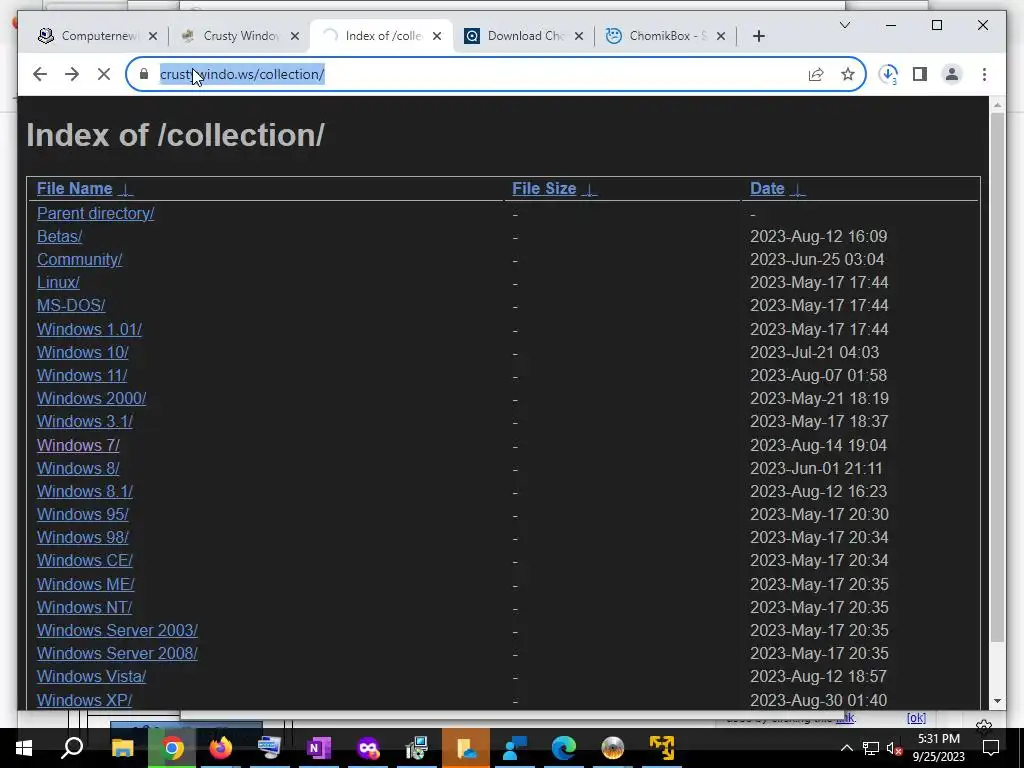Open the Windows 8 folder link
Image resolution: width=1024 pixels, height=768 pixels.
coord(78,468)
